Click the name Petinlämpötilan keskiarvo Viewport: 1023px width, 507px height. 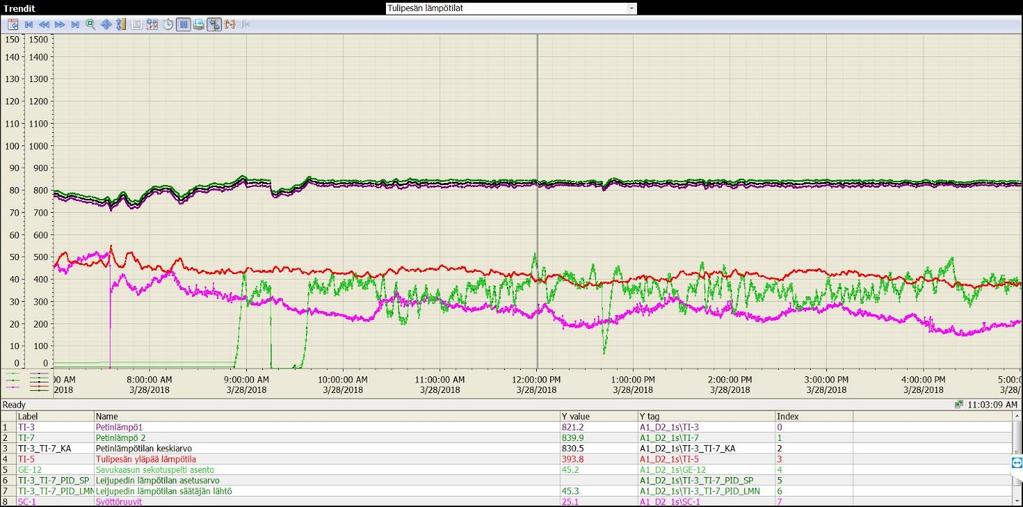tap(144, 448)
